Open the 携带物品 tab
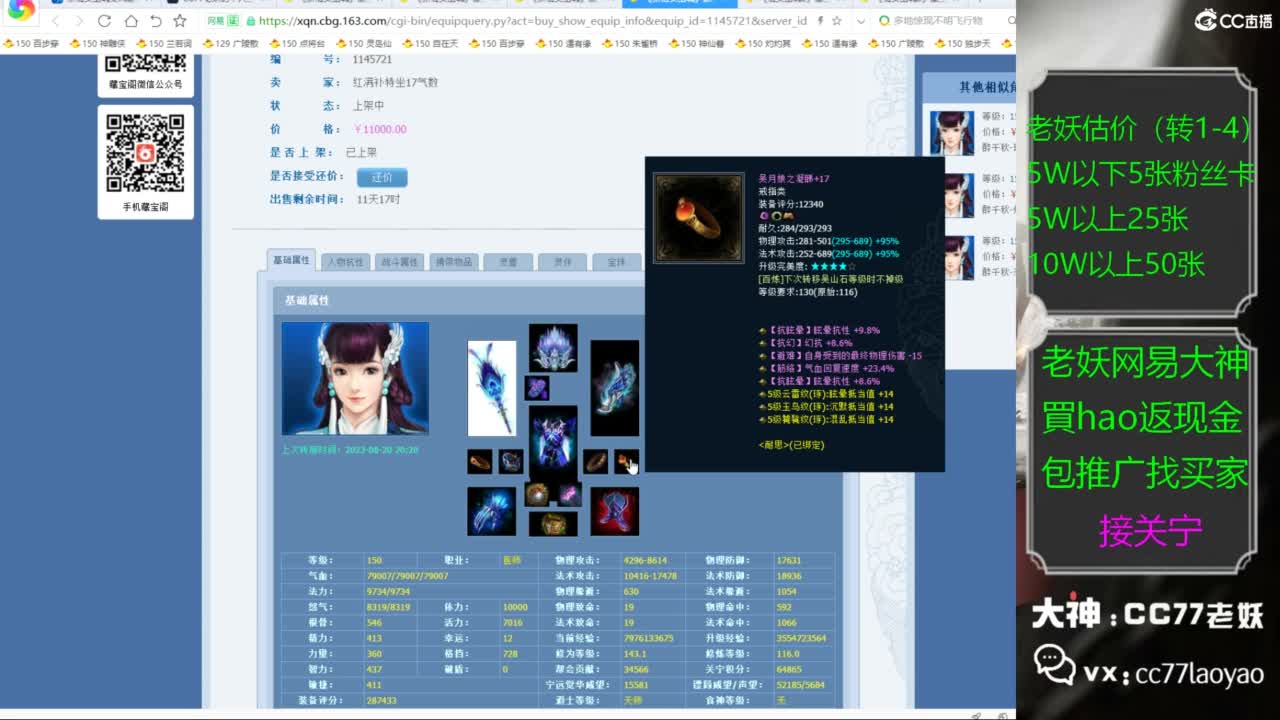The height and width of the screenshot is (720, 1280). click(x=454, y=262)
